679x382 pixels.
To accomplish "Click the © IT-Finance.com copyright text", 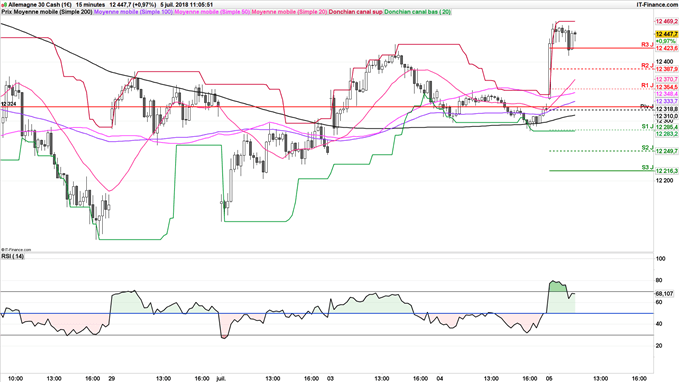I will [16, 250].
